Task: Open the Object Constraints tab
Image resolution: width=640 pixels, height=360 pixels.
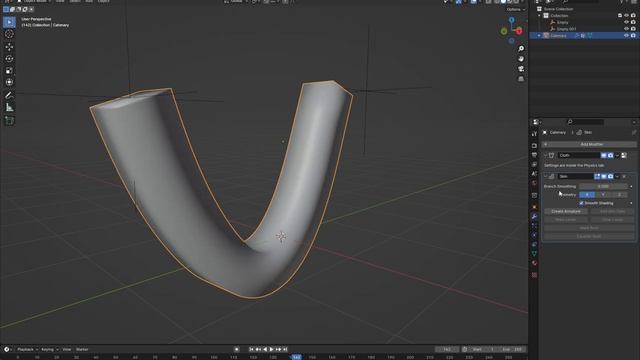Action: coord(534,244)
